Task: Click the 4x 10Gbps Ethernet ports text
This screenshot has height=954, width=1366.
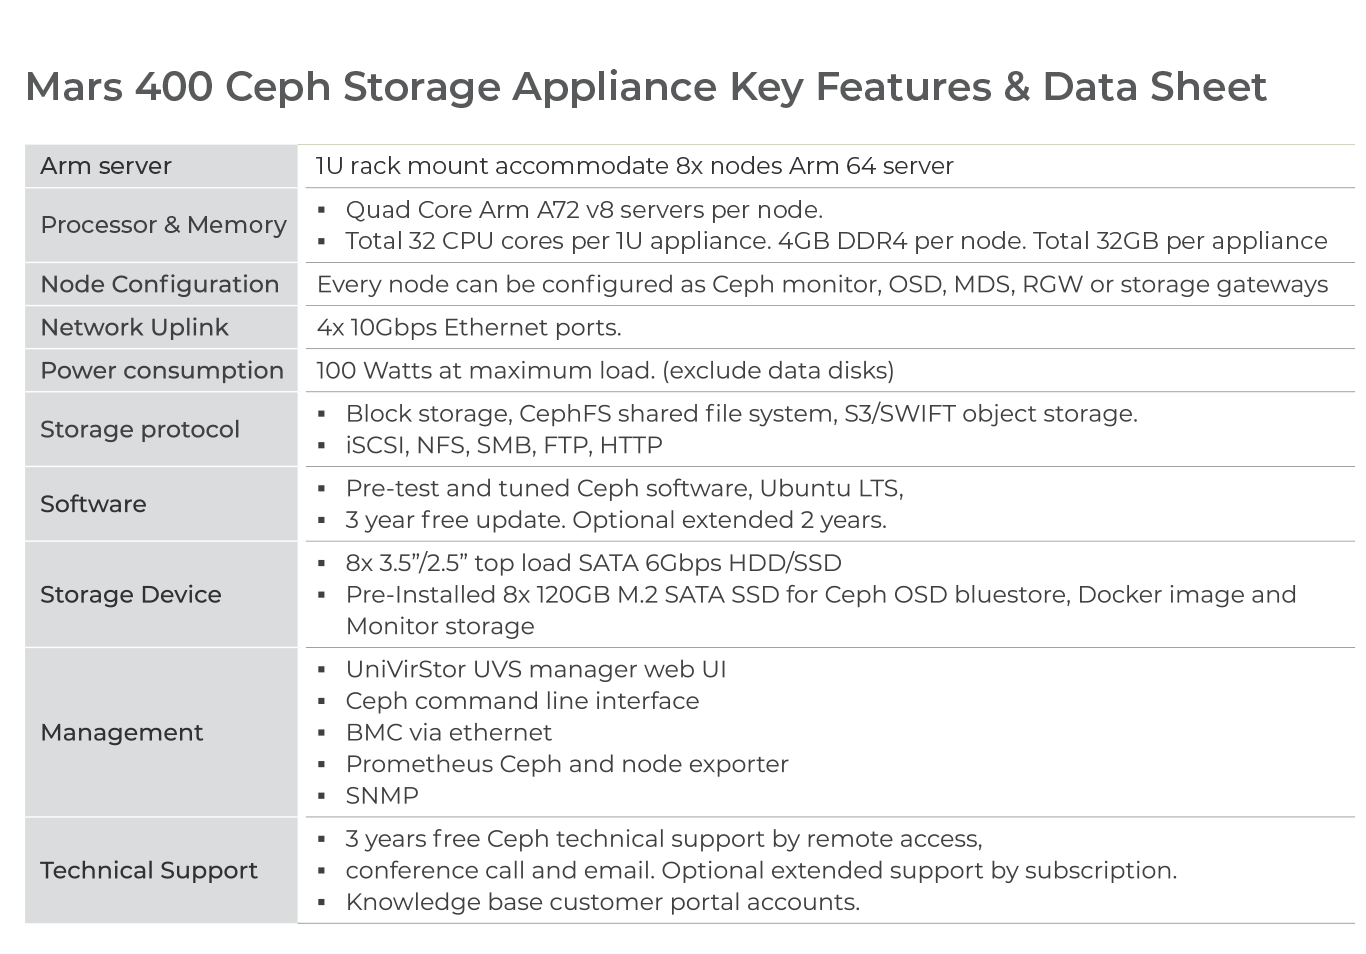Action: click(469, 327)
